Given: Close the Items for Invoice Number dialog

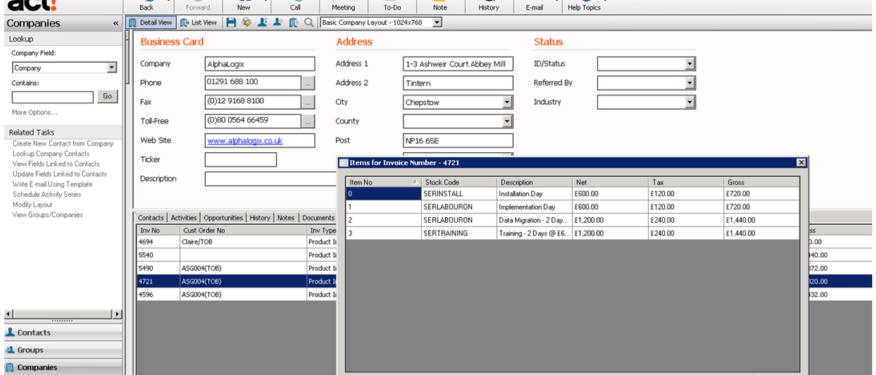Looking at the screenshot, I should (801, 163).
